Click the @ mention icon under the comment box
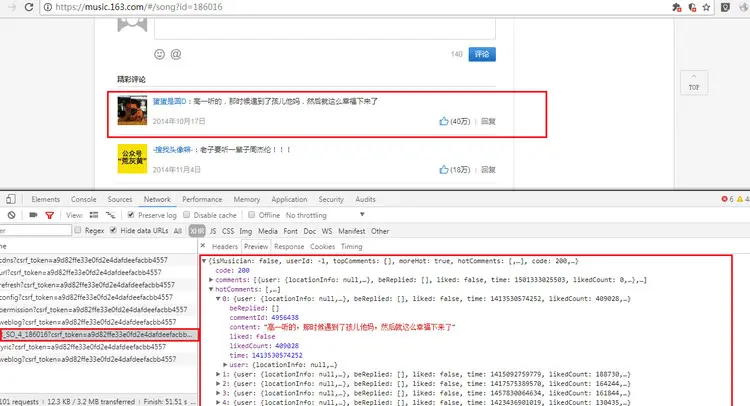Image resolution: width=750 pixels, height=406 pixels. pyautogui.click(x=176, y=54)
